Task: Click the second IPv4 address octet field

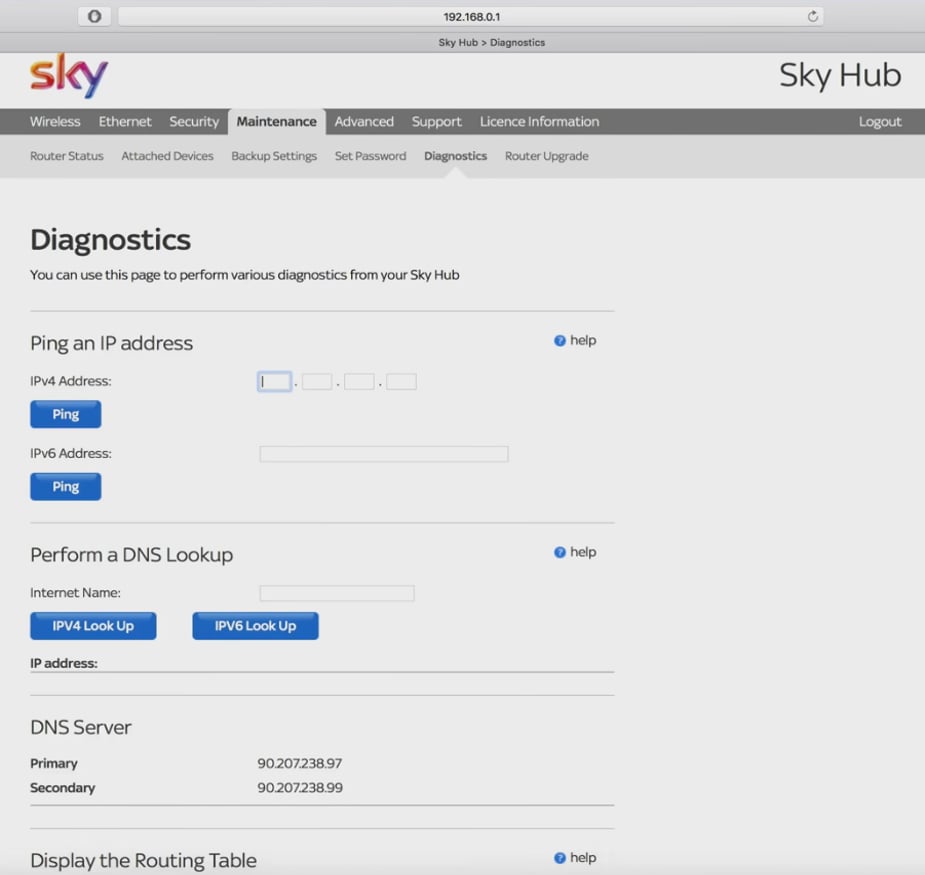Action: tap(317, 382)
